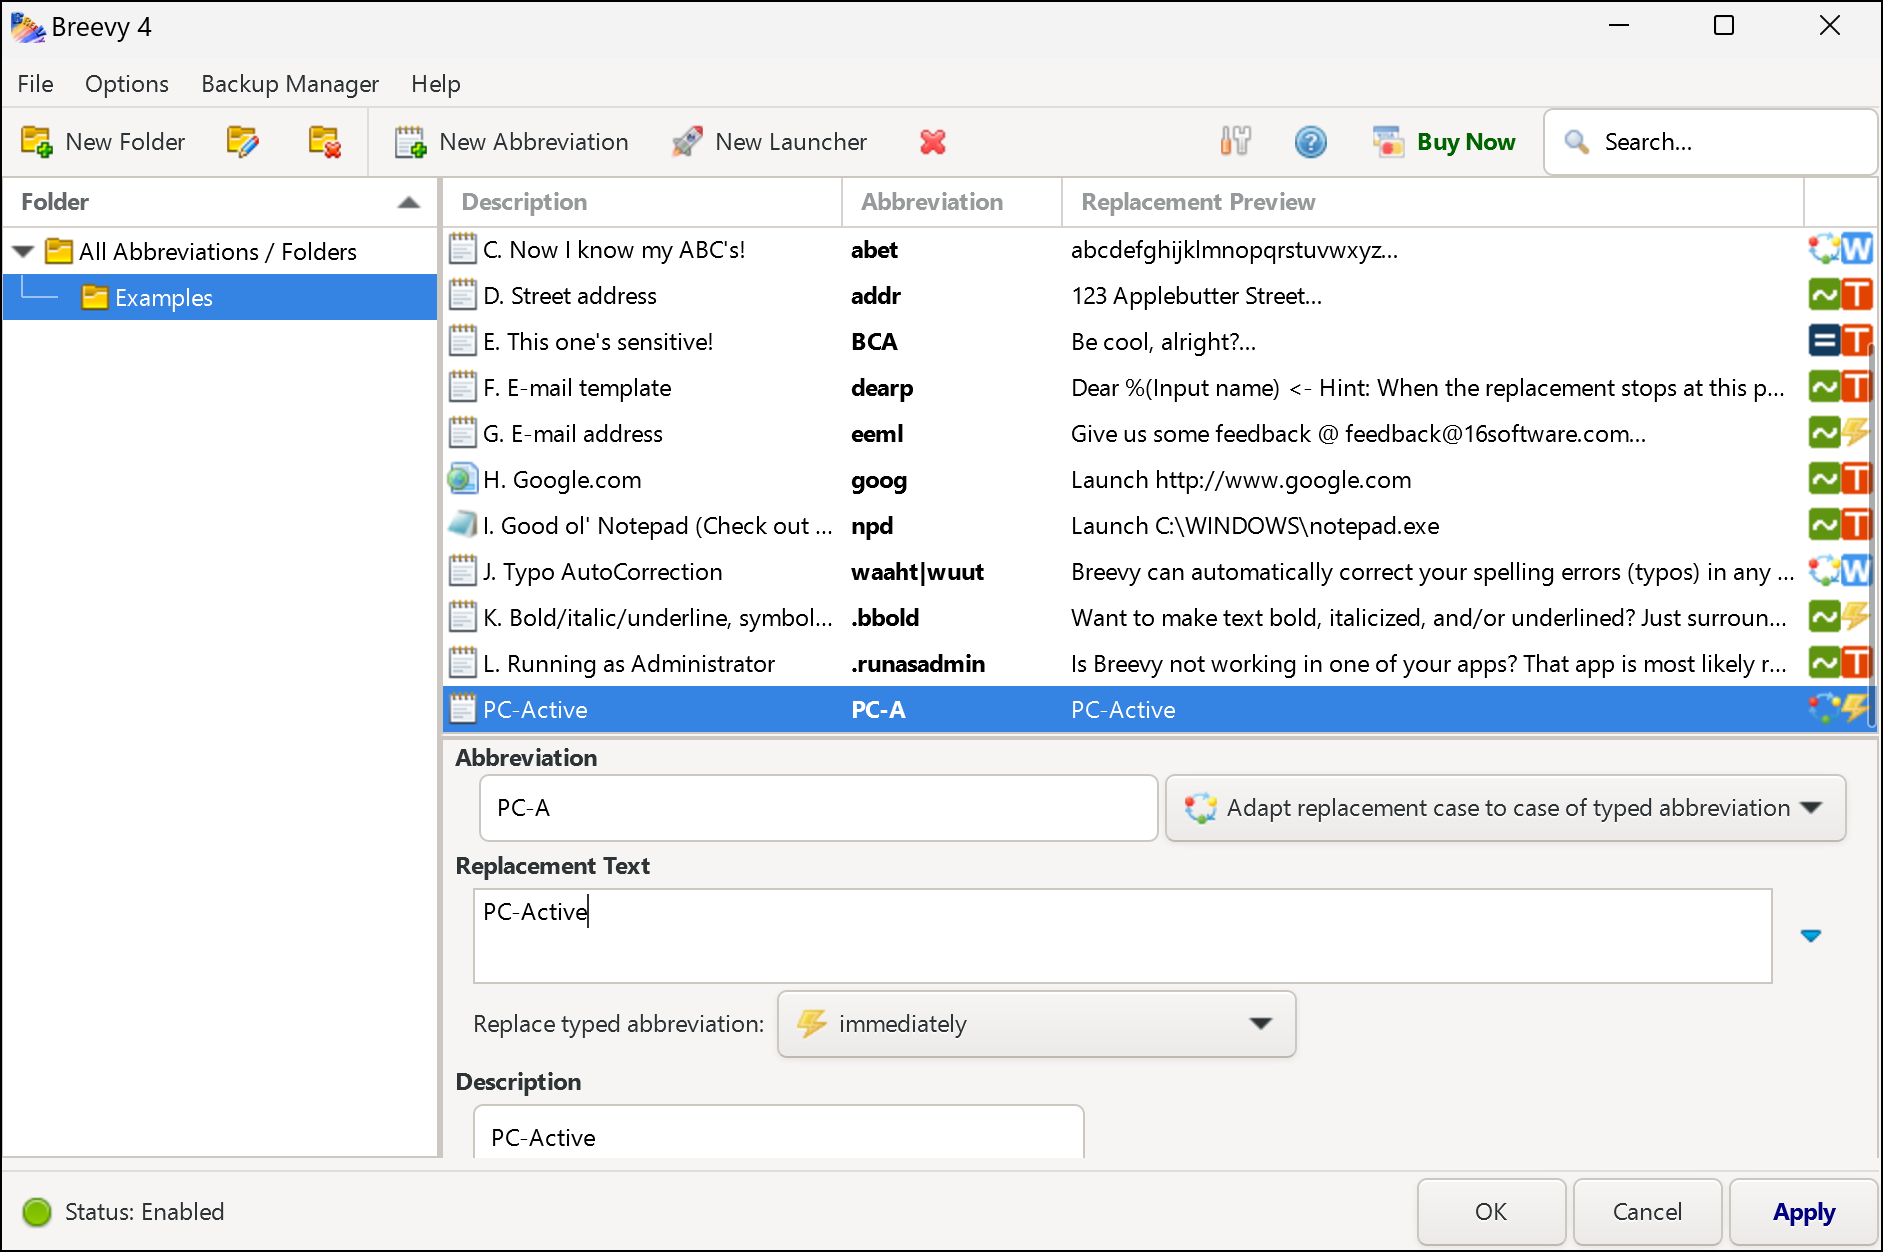Click the Buy Now link text
The image size is (1883, 1252).
point(1466,142)
